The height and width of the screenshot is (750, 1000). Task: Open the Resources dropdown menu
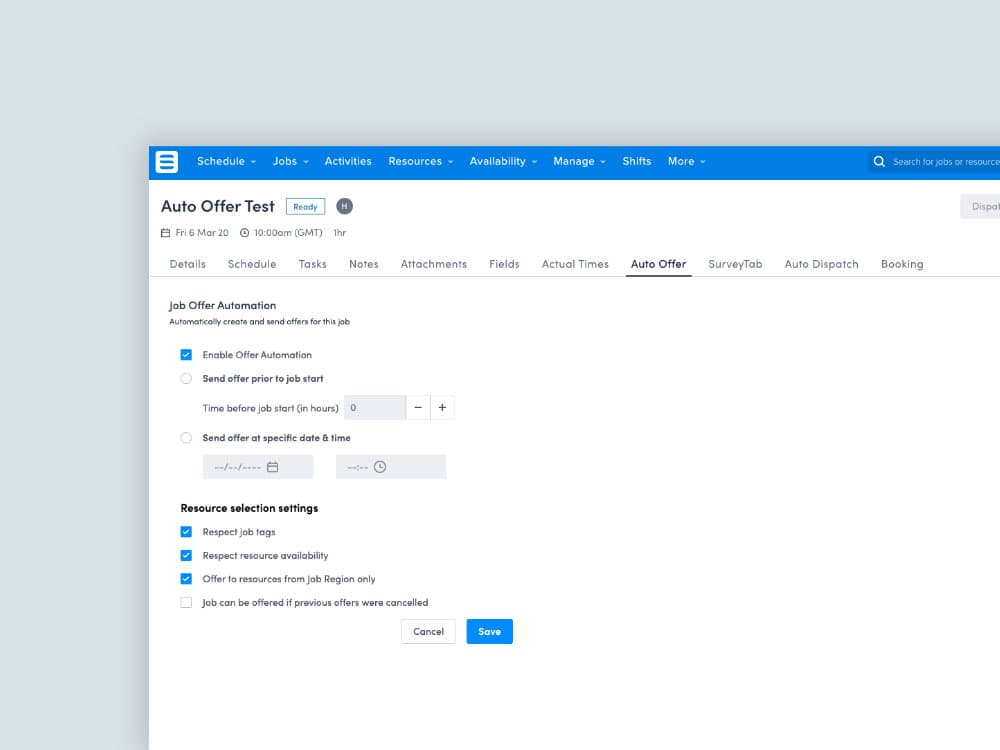tap(421, 161)
